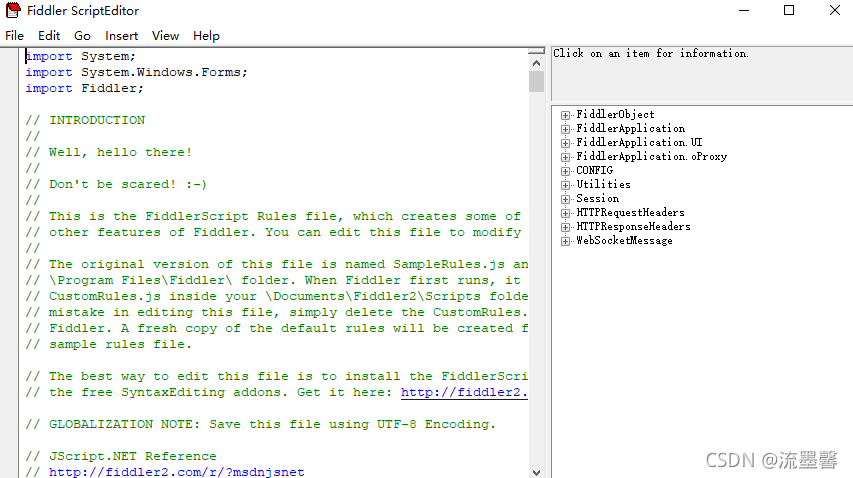Viewport: 853px width, 478px height.
Task: Click the 'GLOBALIZATION NOTE' comment line
Action: pos(261,424)
